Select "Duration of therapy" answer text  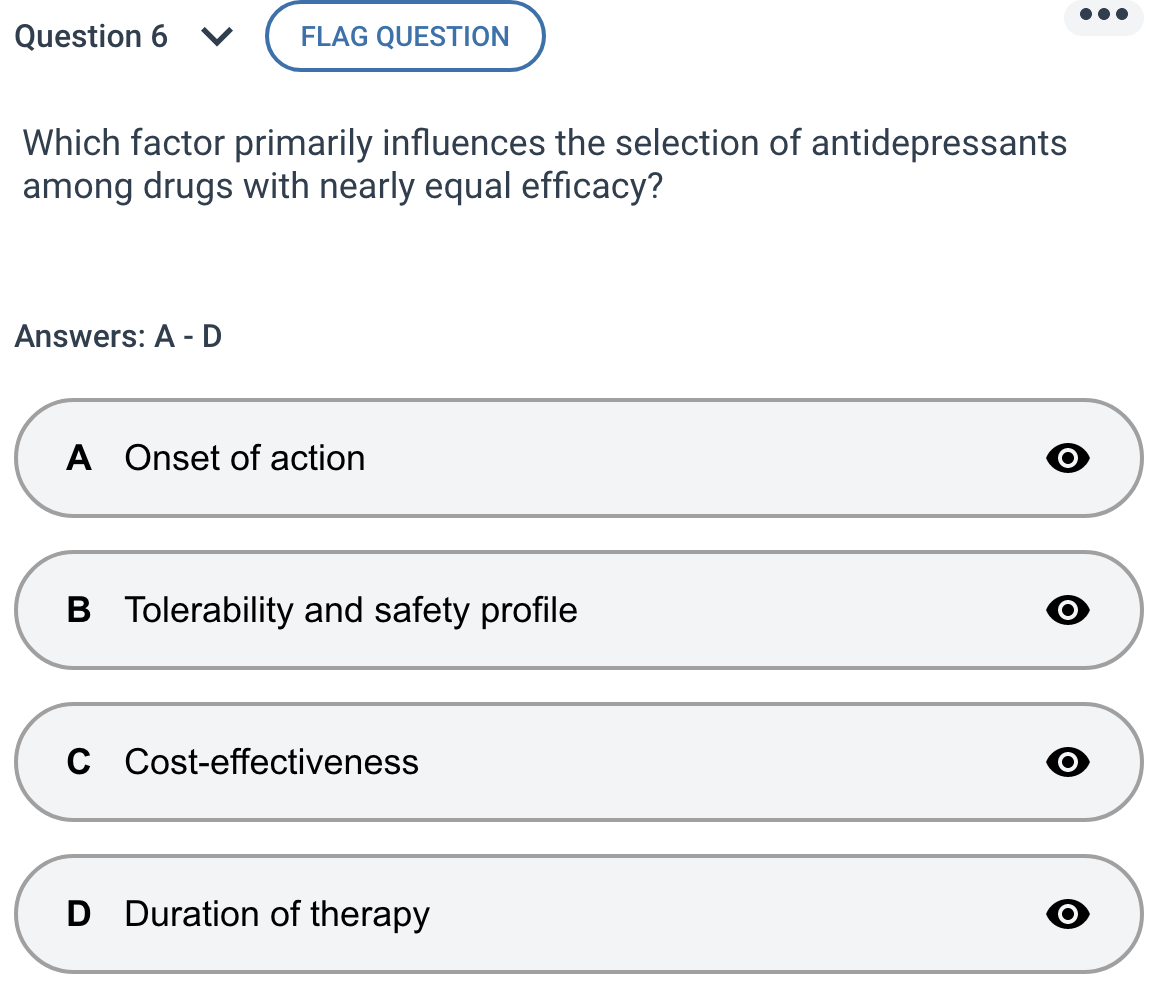pyautogui.click(x=277, y=914)
